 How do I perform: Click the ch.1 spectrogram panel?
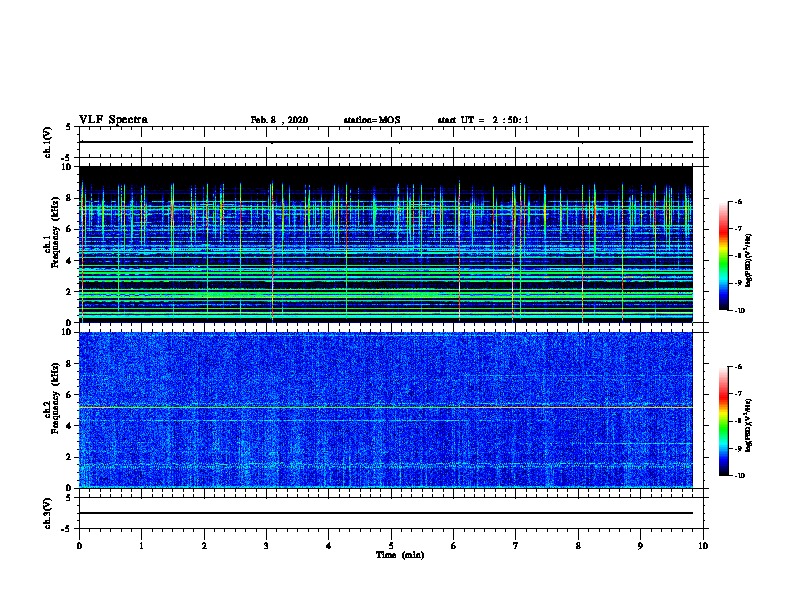point(386,244)
